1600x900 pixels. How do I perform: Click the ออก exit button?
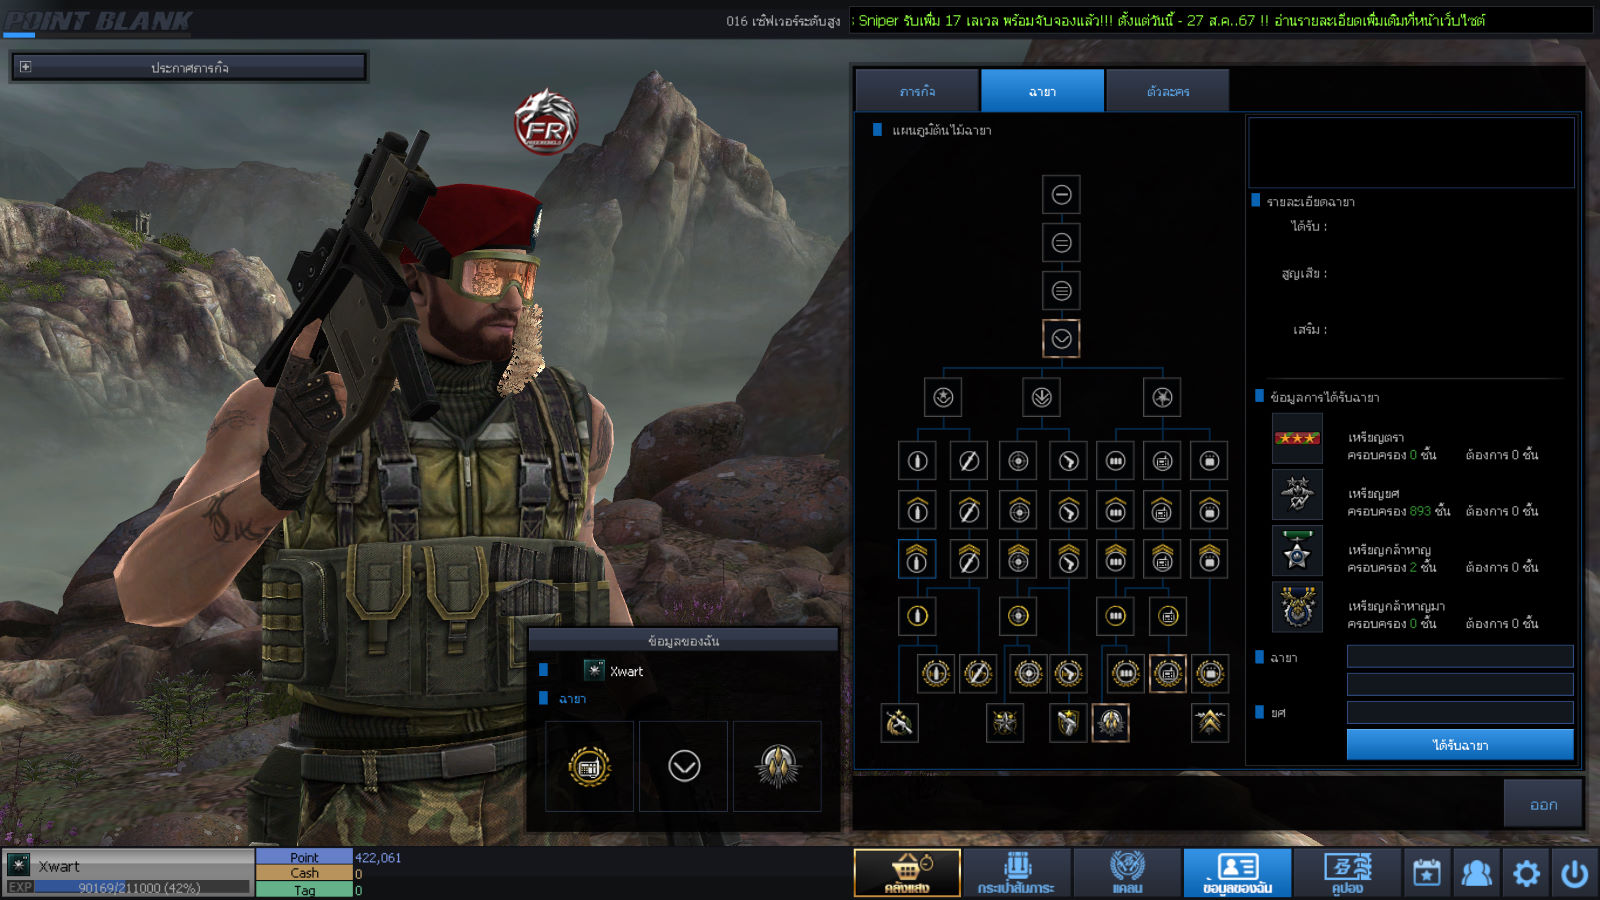click(x=1543, y=804)
